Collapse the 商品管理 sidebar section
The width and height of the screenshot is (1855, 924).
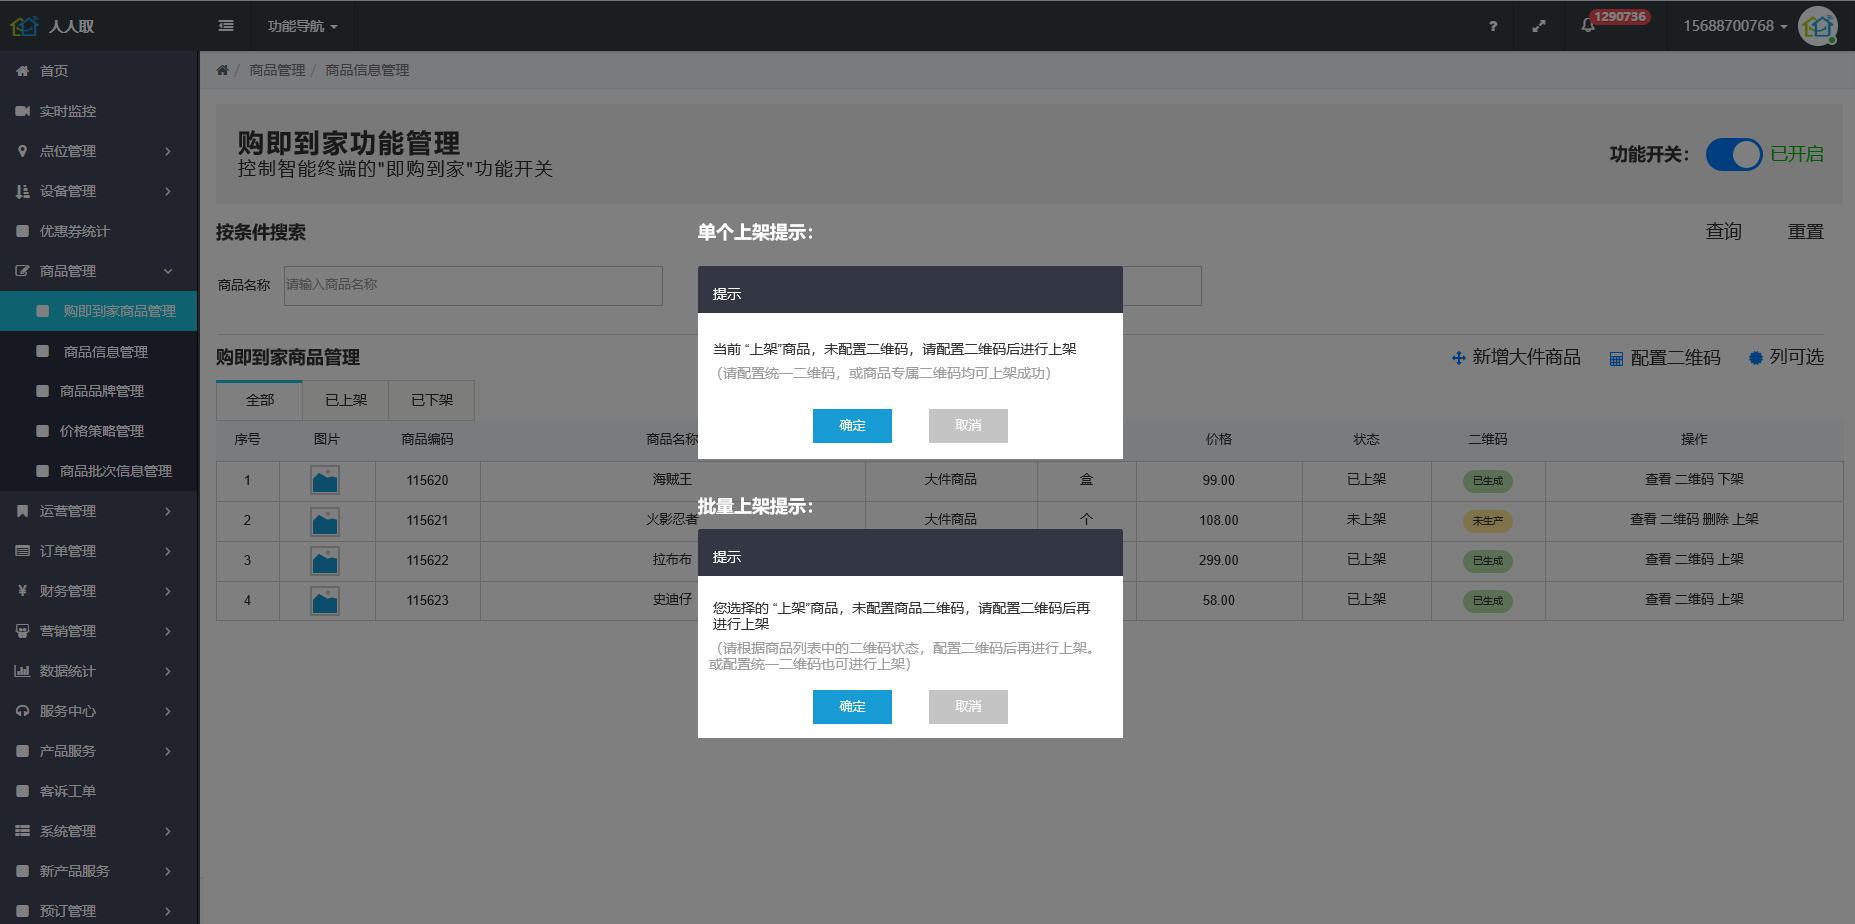click(98, 271)
